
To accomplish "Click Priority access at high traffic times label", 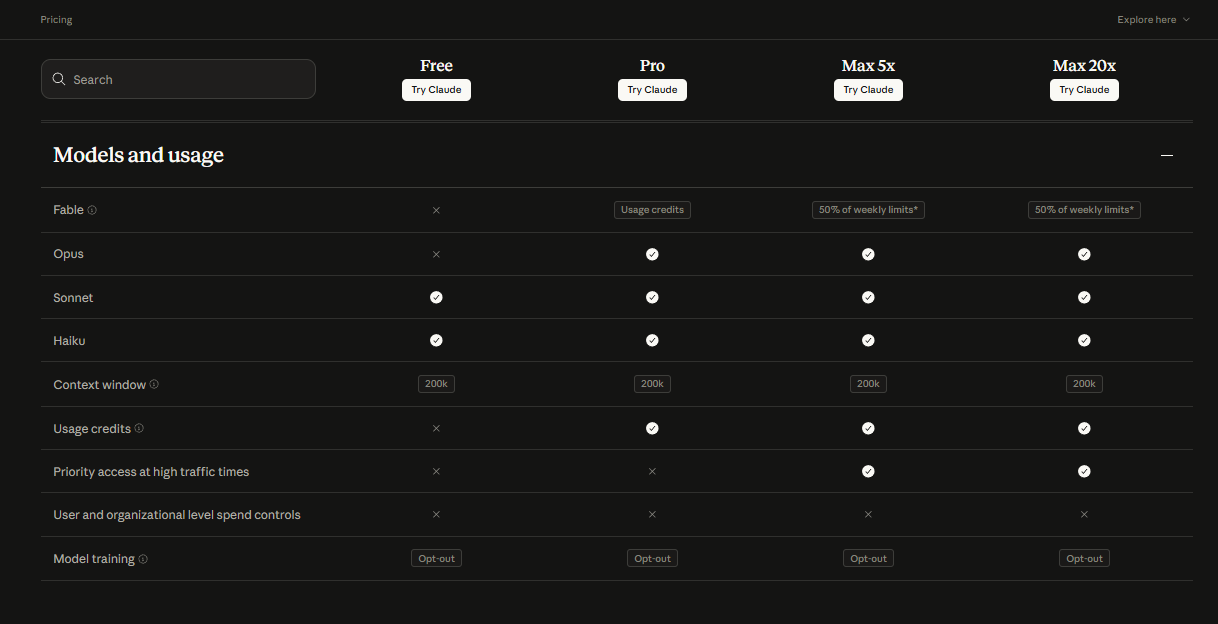I will tap(151, 472).
